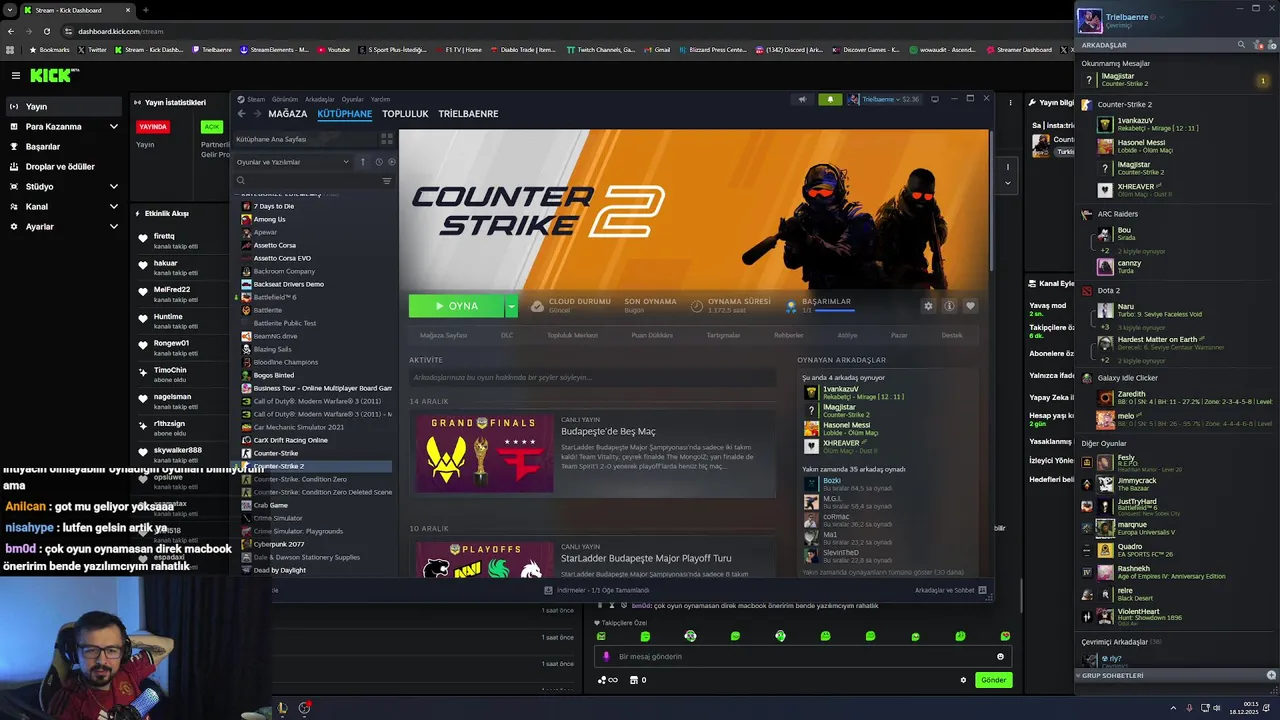Image resolution: width=1280 pixels, height=720 pixels.
Task: Open Play options arrow beside OYNA
Action: click(x=511, y=306)
